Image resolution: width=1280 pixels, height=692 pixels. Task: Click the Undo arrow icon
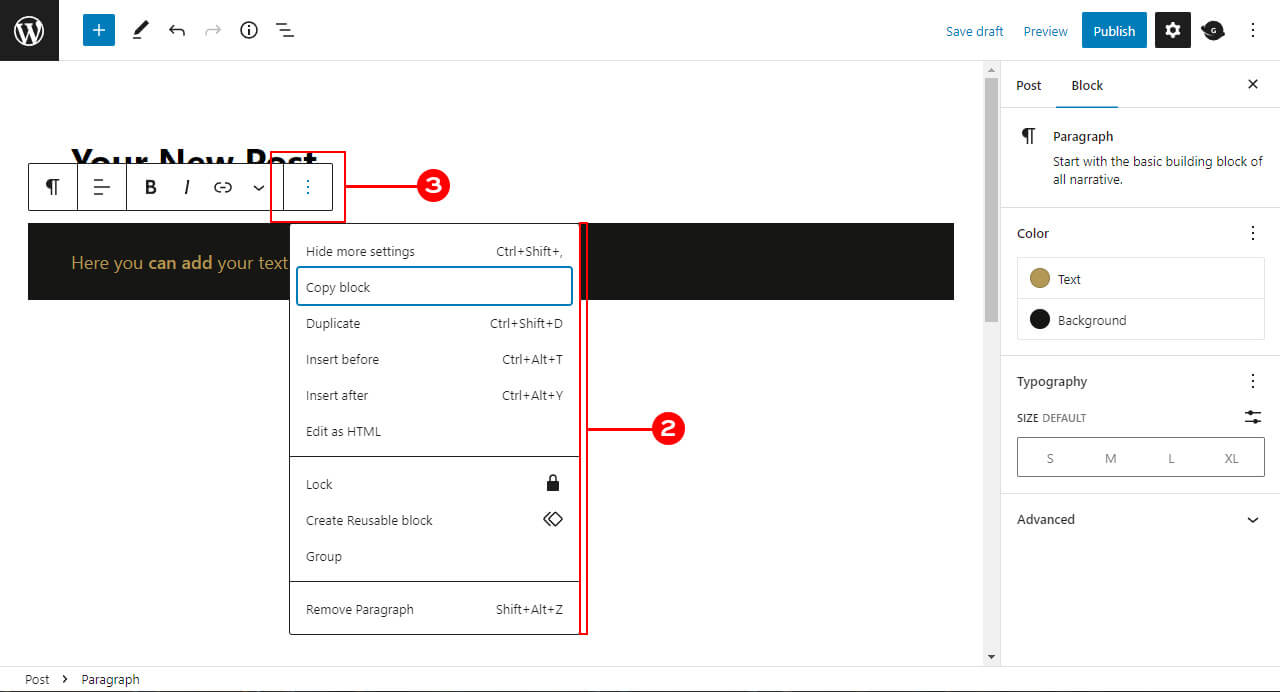pyautogui.click(x=177, y=30)
